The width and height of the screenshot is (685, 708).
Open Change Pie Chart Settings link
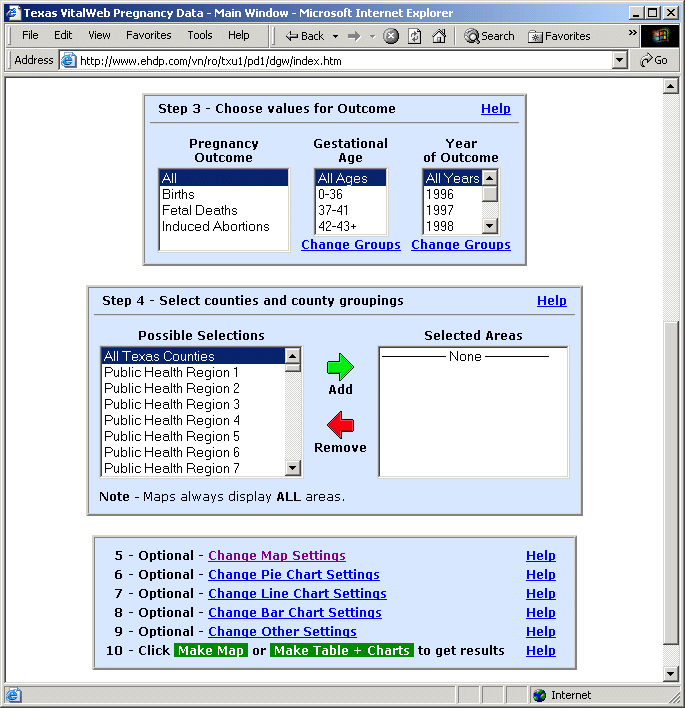(294, 574)
